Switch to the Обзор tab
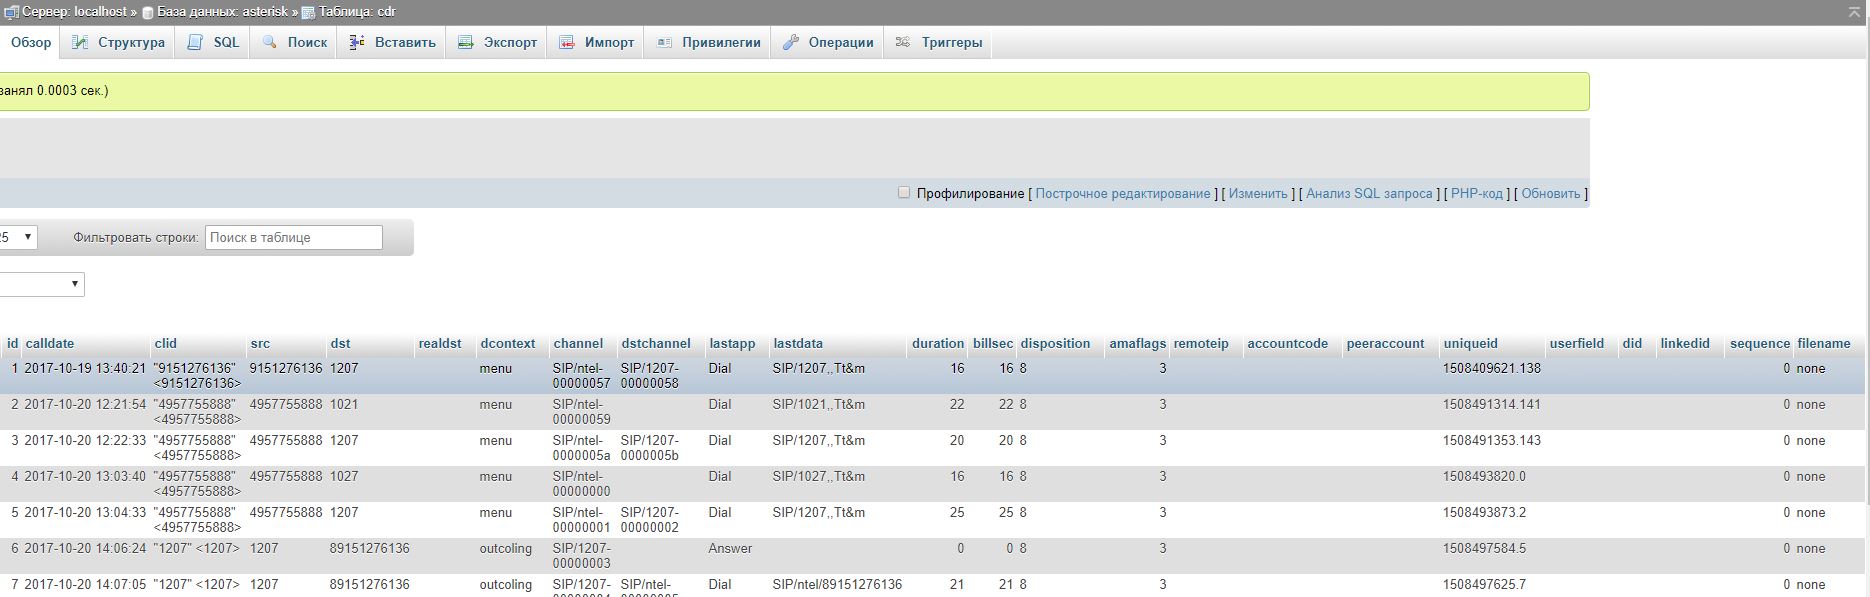Image resolution: width=1870 pixels, height=597 pixels. pos(31,43)
